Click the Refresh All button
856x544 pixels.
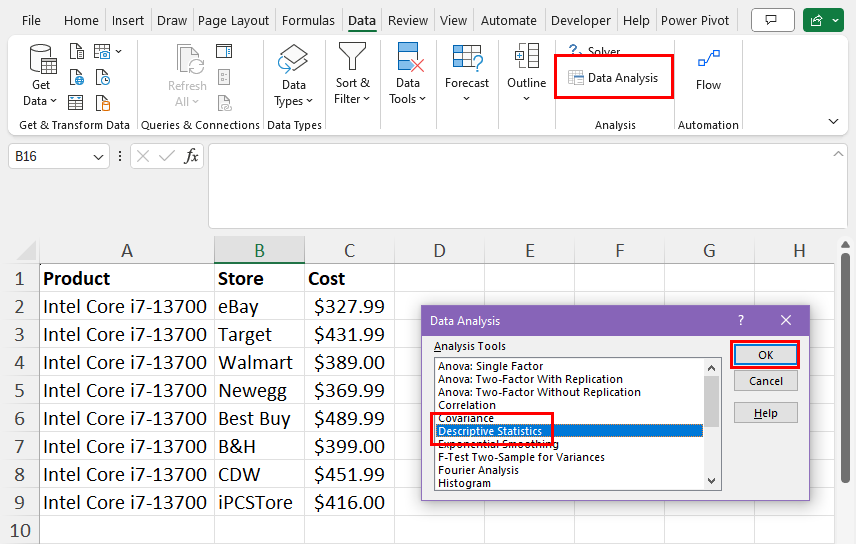point(187,75)
